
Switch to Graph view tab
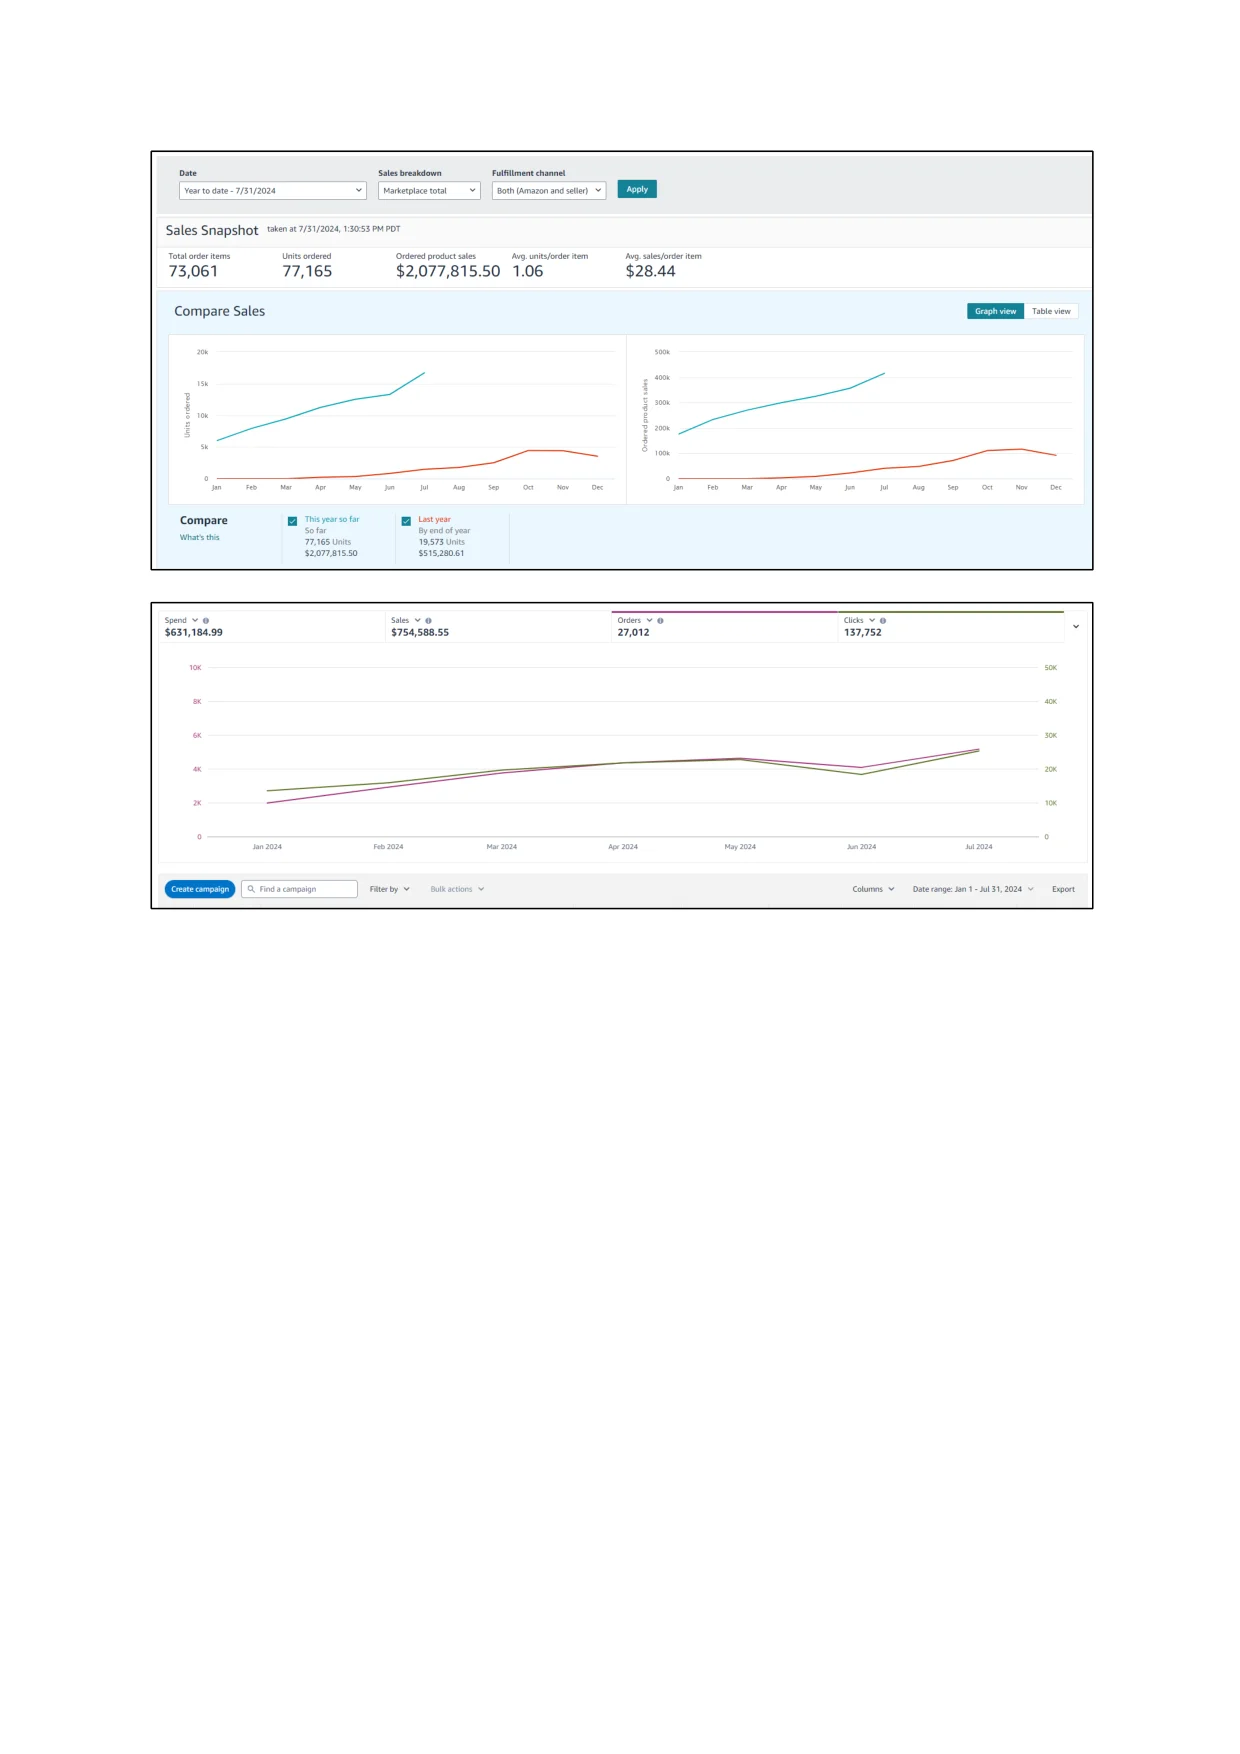point(995,311)
